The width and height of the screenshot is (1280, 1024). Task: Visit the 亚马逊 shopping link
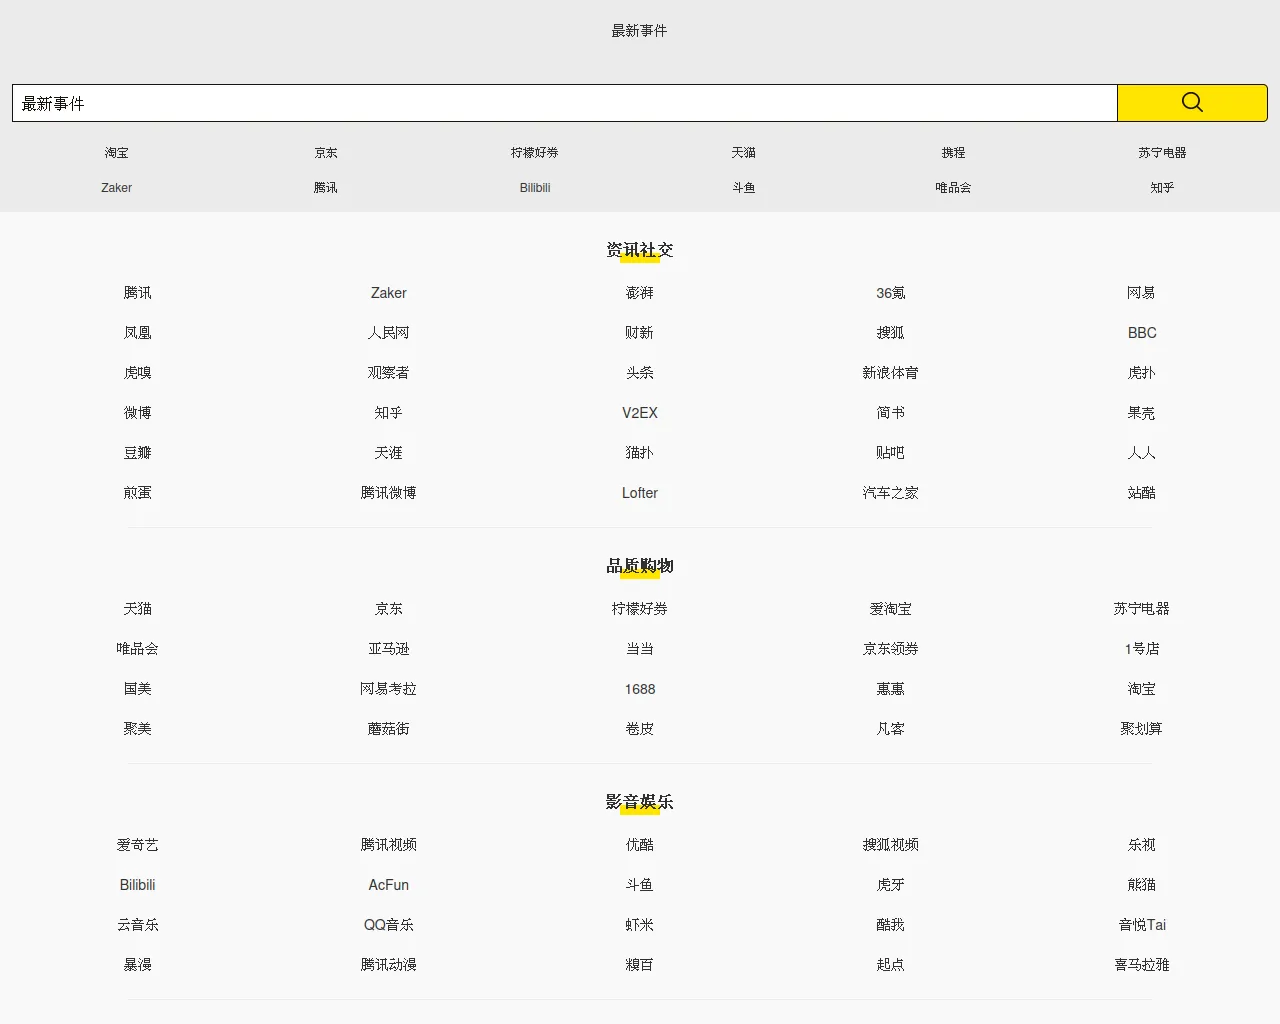click(389, 649)
